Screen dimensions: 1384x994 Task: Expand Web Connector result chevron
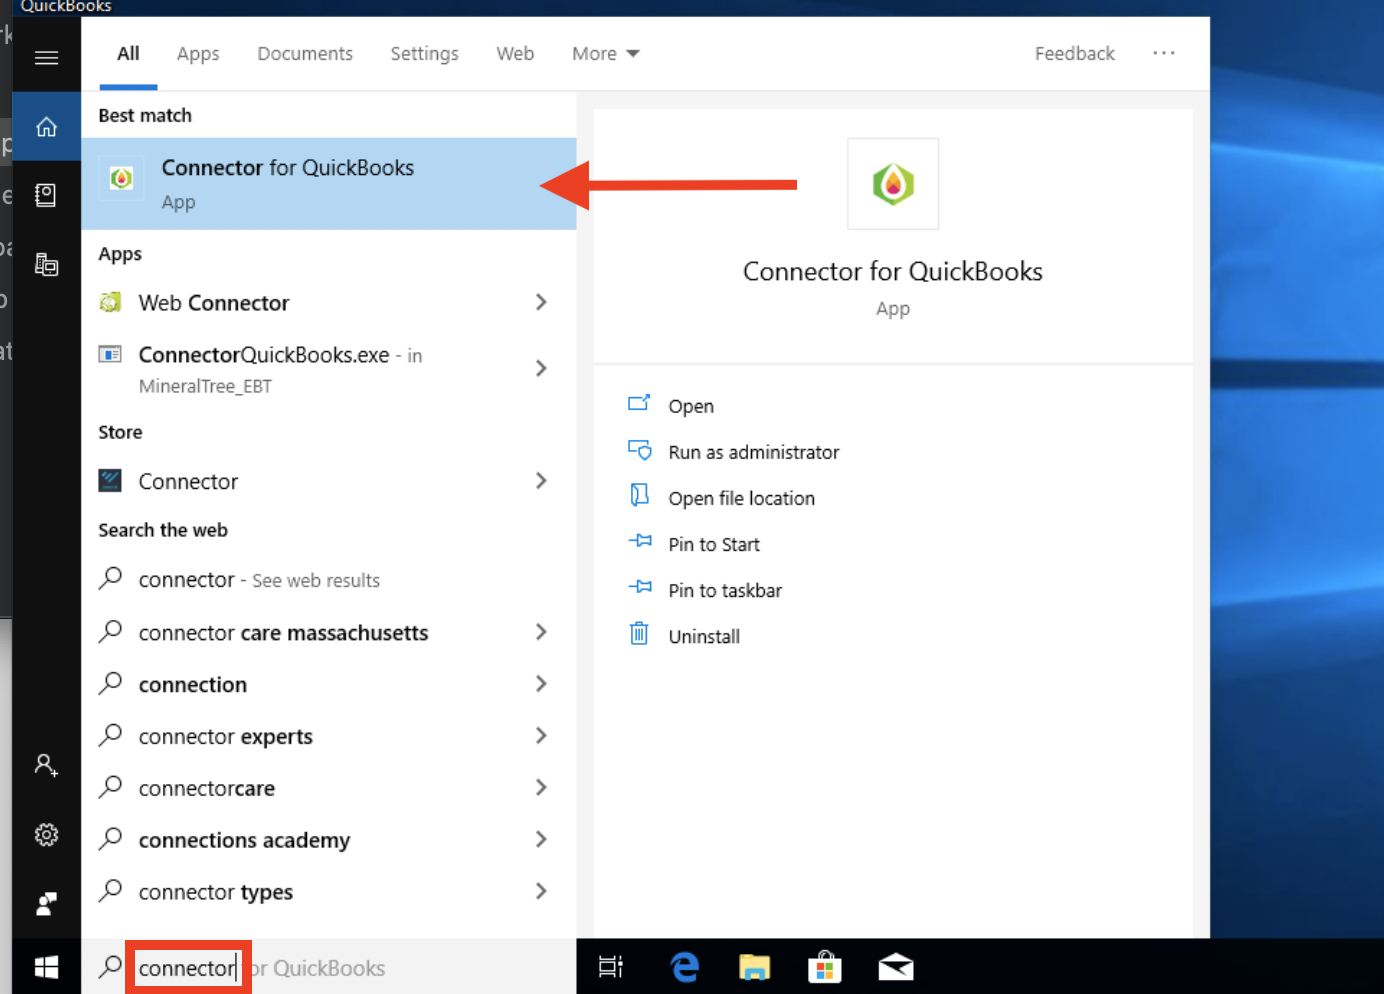(541, 302)
